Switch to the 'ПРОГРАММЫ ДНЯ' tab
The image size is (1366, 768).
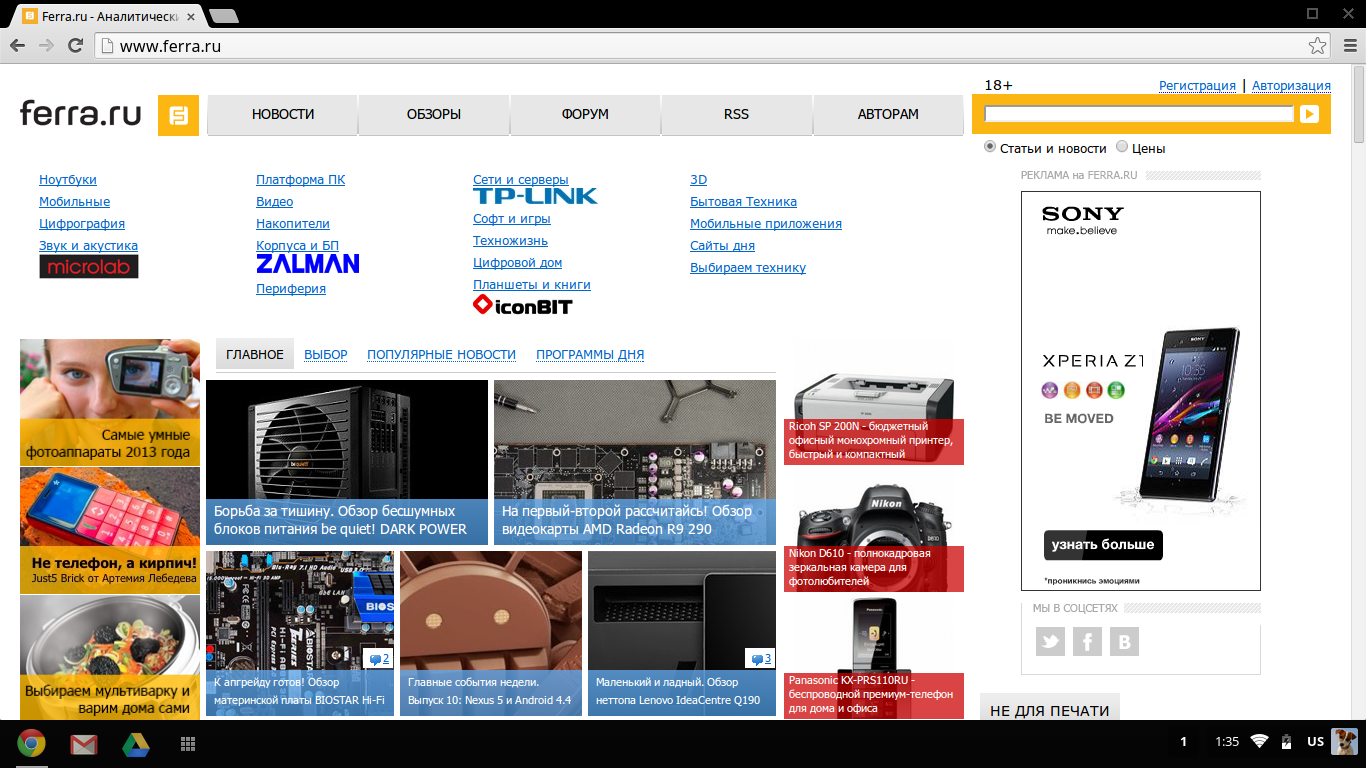point(590,355)
